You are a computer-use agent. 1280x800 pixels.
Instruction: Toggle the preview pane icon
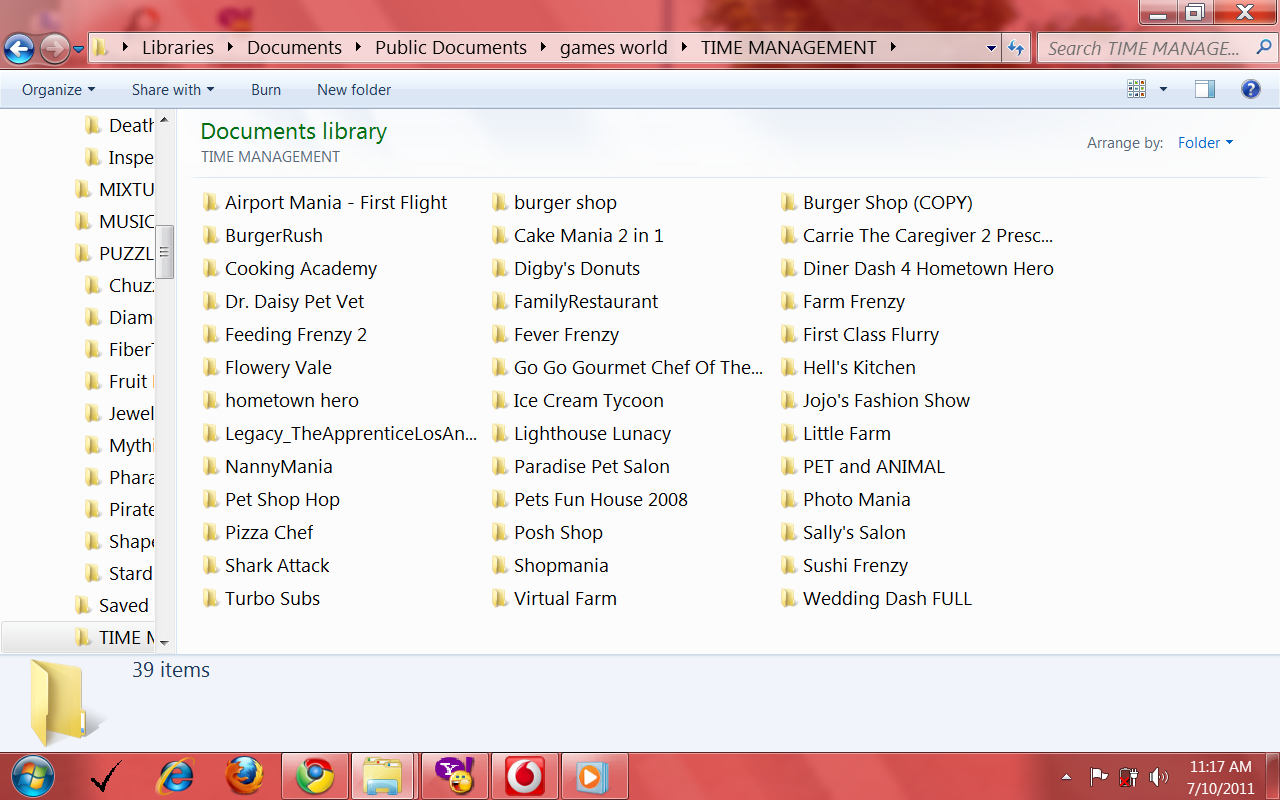pos(1205,89)
